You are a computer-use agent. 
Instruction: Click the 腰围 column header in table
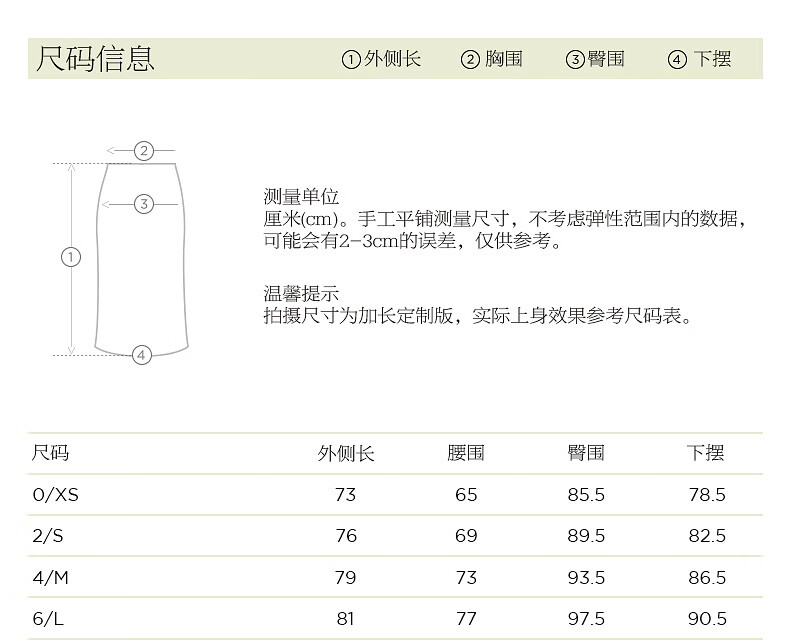pos(466,453)
